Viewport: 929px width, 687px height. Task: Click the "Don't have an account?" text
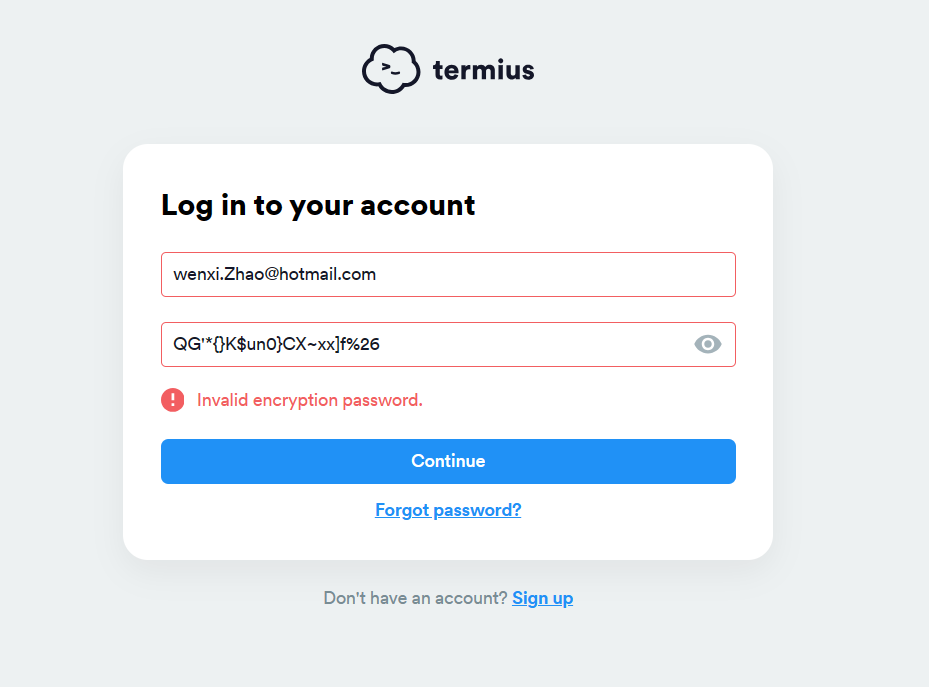[x=415, y=598]
